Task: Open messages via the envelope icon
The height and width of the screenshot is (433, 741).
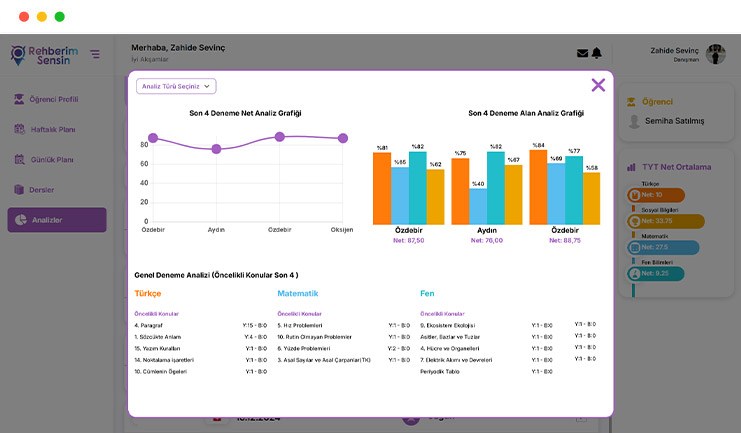Action: (582, 53)
